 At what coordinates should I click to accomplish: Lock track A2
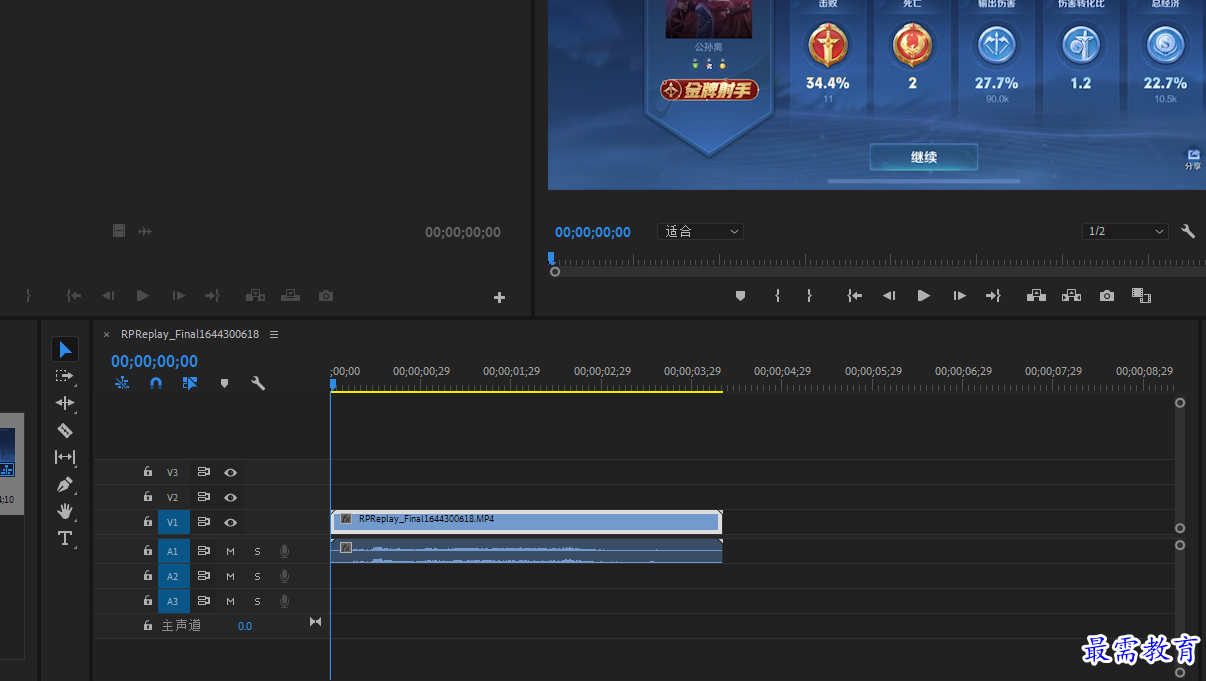point(148,576)
